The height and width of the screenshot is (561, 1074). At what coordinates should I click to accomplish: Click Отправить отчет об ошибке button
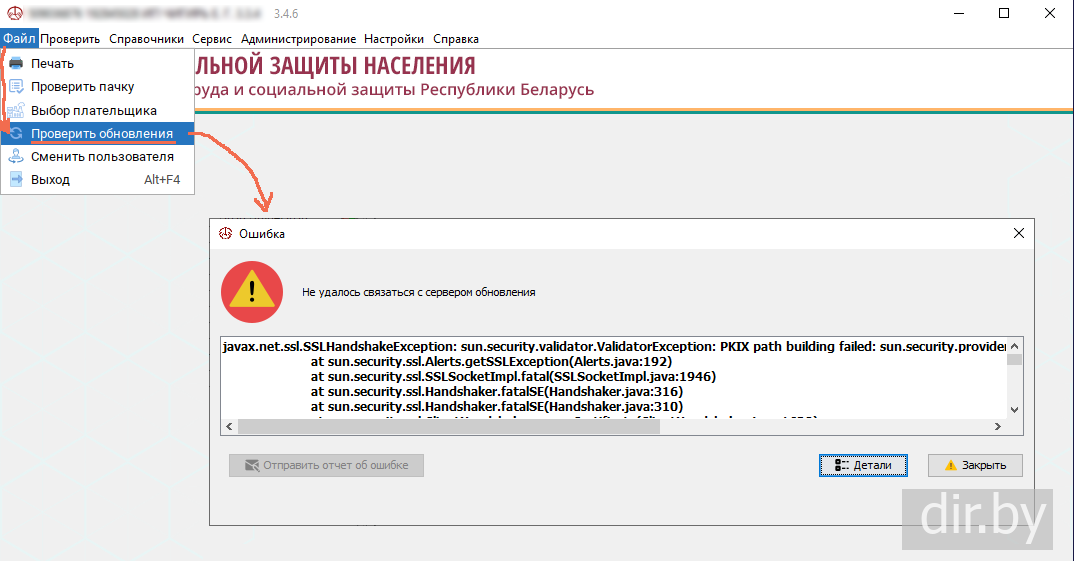[326, 465]
